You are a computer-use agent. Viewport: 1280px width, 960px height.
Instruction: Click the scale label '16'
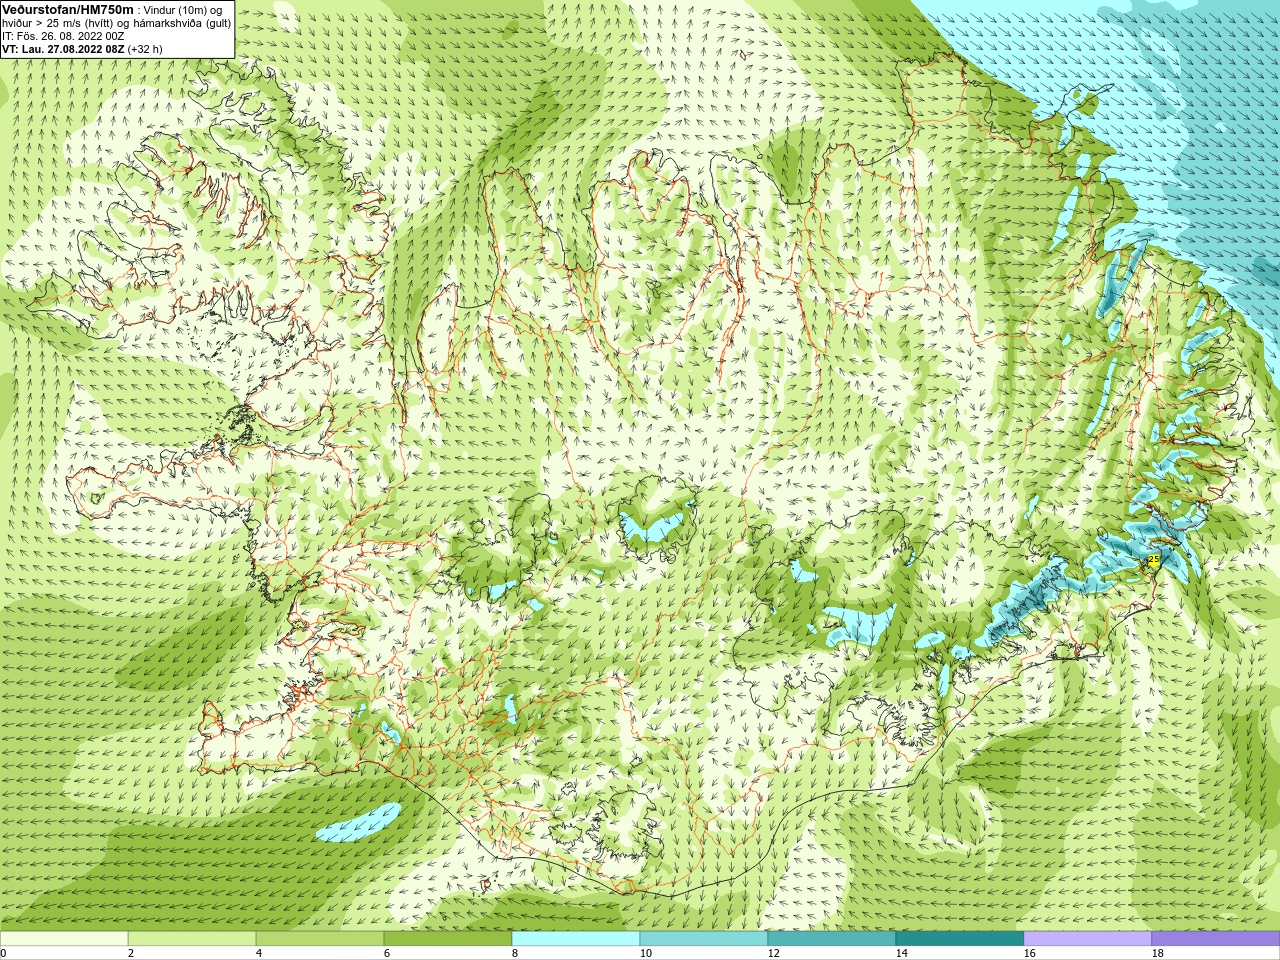[x=1029, y=954]
